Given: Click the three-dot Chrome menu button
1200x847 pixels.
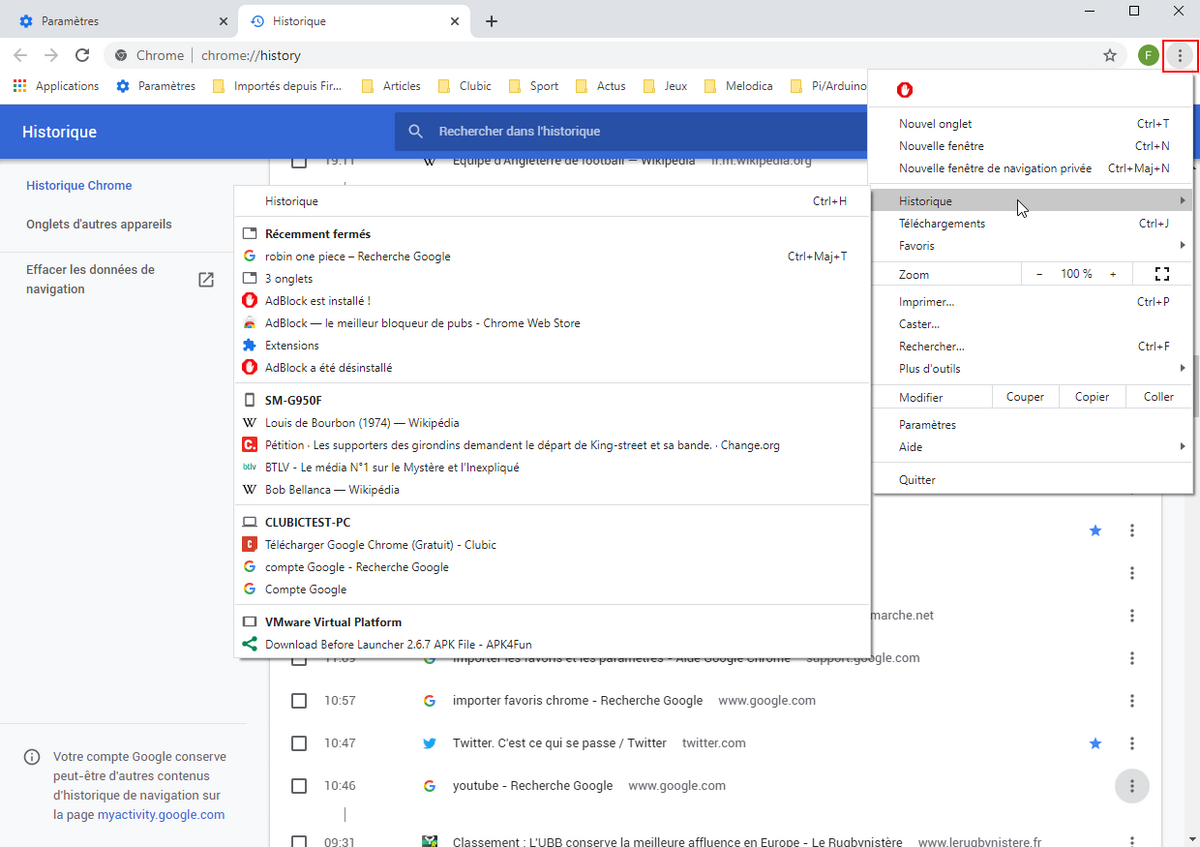Looking at the screenshot, I should (1180, 56).
